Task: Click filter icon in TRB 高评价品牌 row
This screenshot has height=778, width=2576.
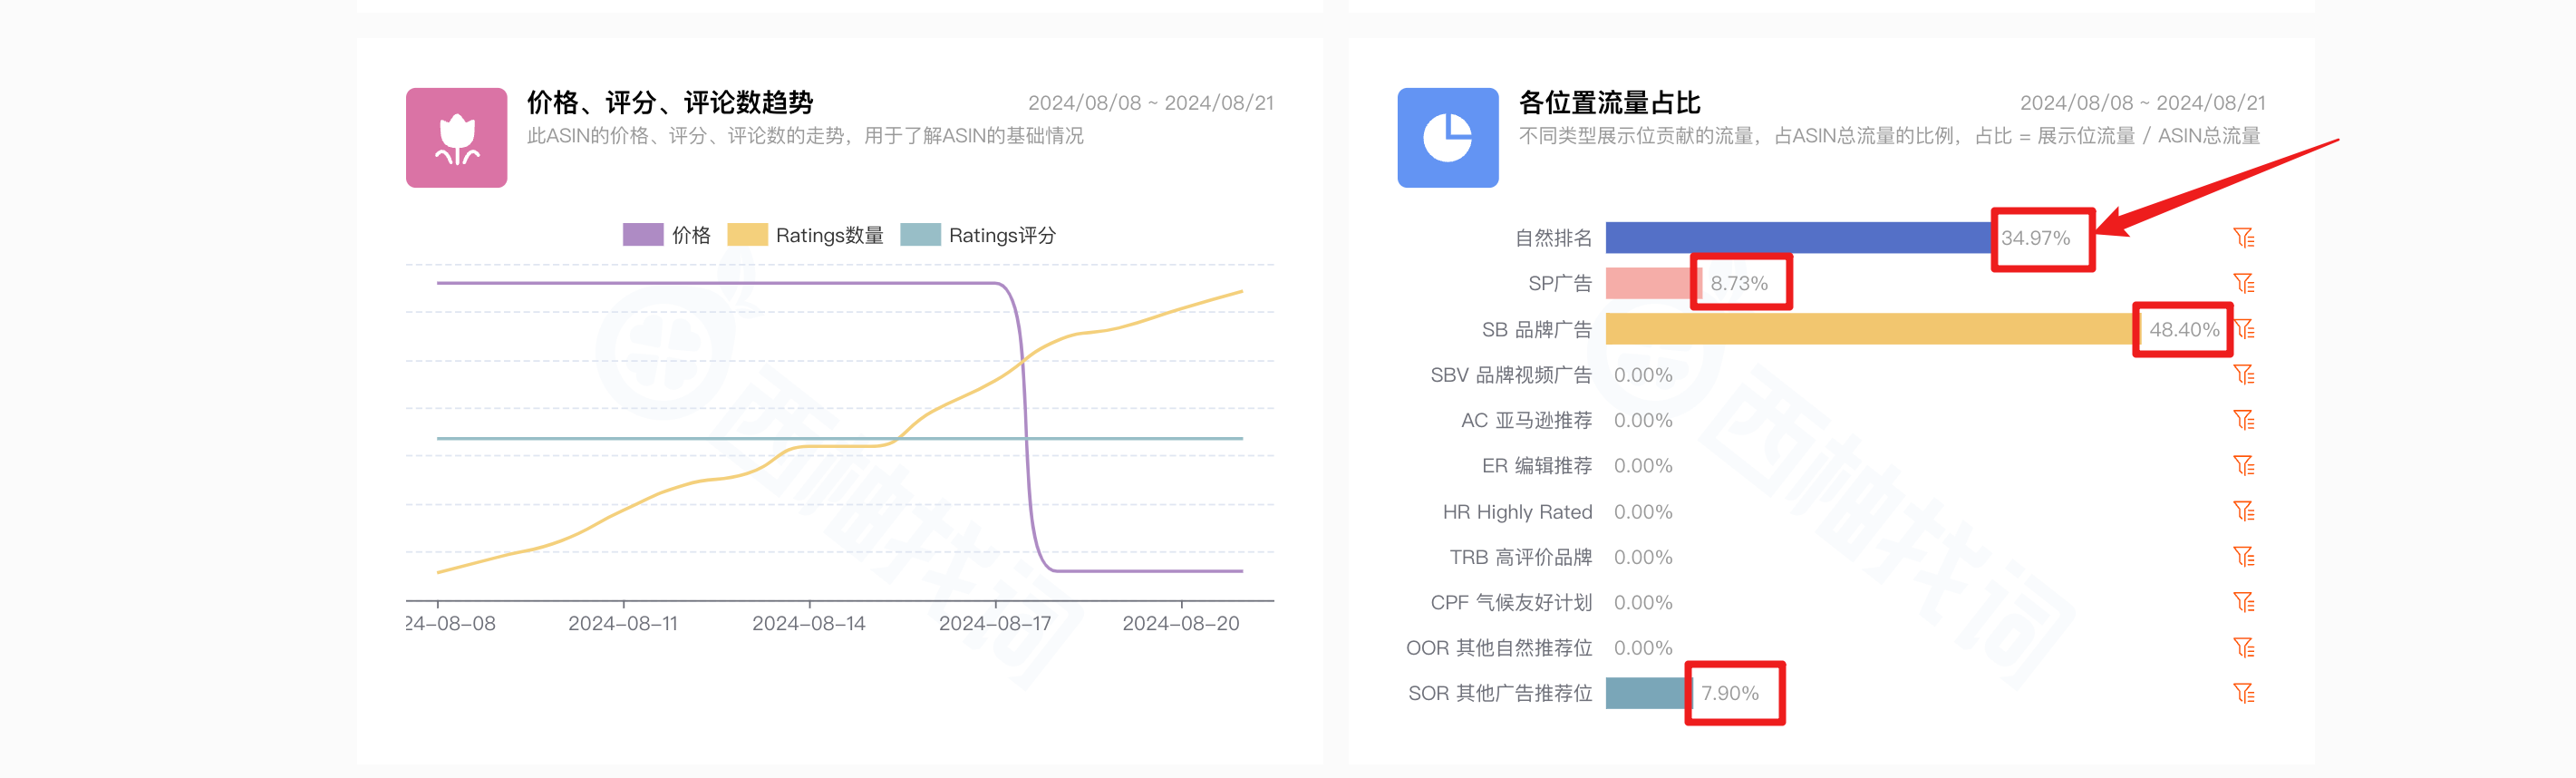Action: click(2243, 557)
